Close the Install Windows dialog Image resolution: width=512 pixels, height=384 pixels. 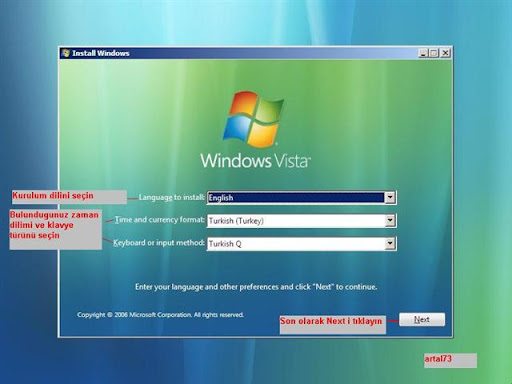click(445, 53)
